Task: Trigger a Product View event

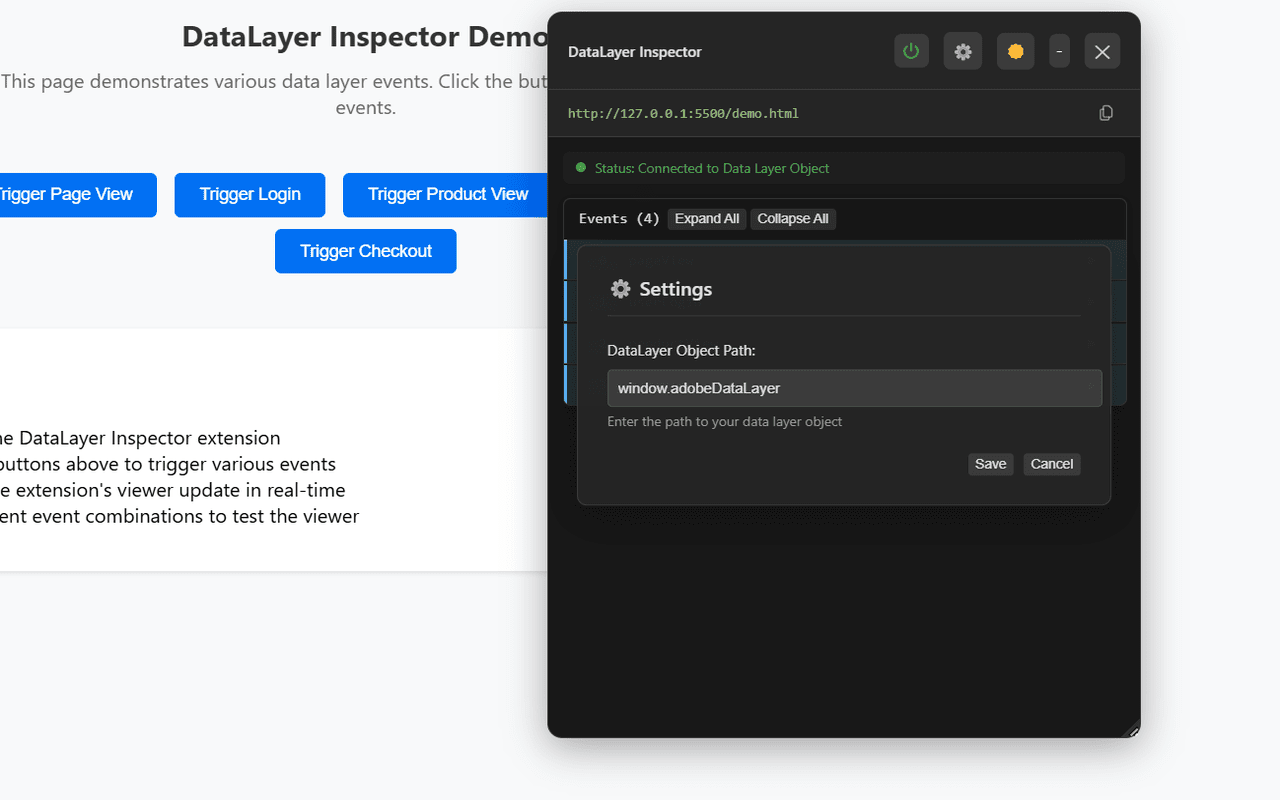Action: (x=445, y=195)
